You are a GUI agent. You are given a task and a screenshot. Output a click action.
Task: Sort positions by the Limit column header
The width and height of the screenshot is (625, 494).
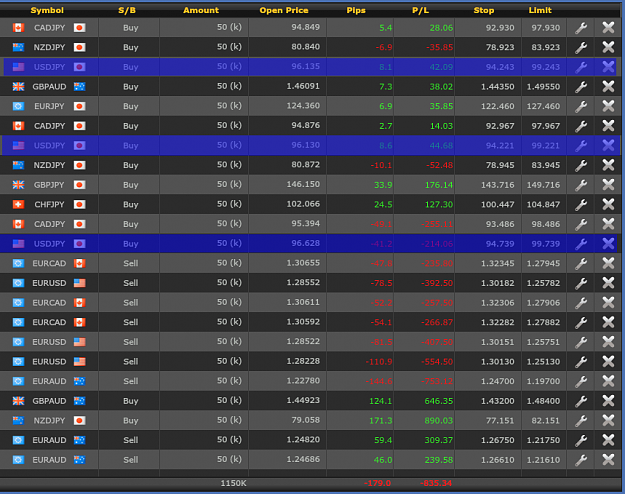point(540,10)
